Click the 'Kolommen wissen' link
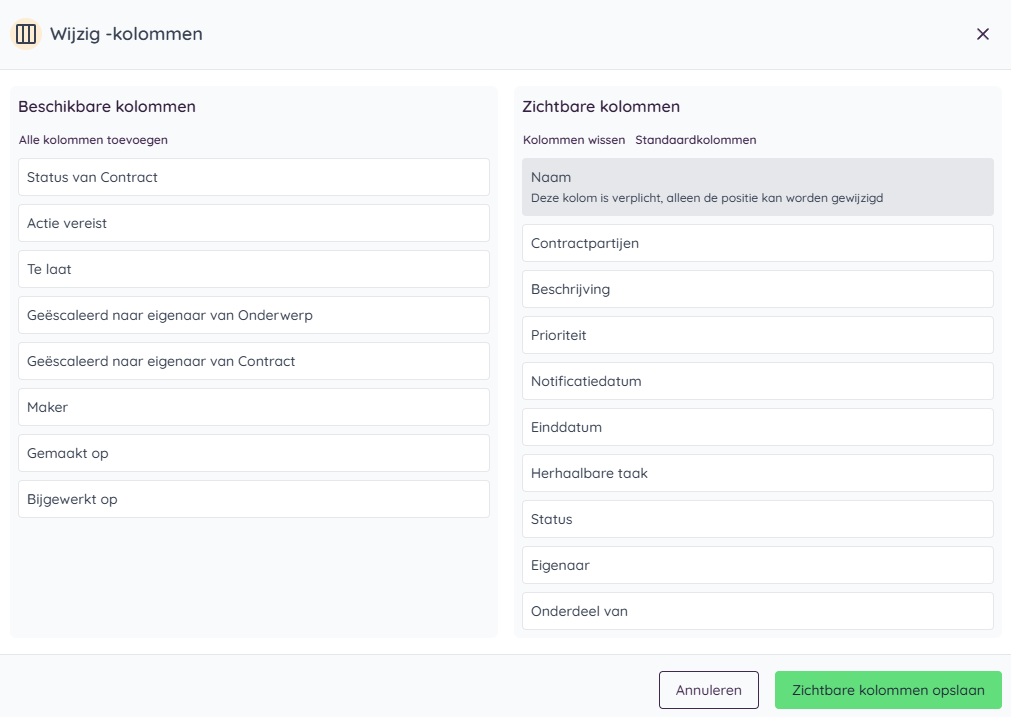1011x717 pixels. (574, 140)
